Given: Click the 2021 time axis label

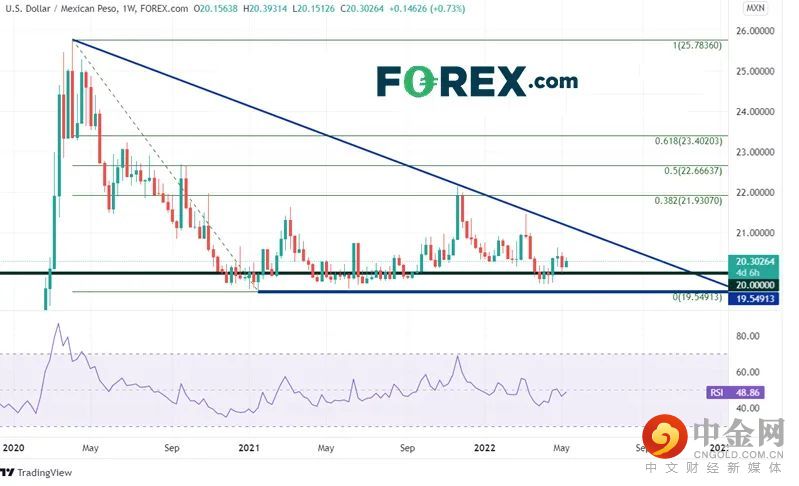Looking at the screenshot, I should [249, 448].
